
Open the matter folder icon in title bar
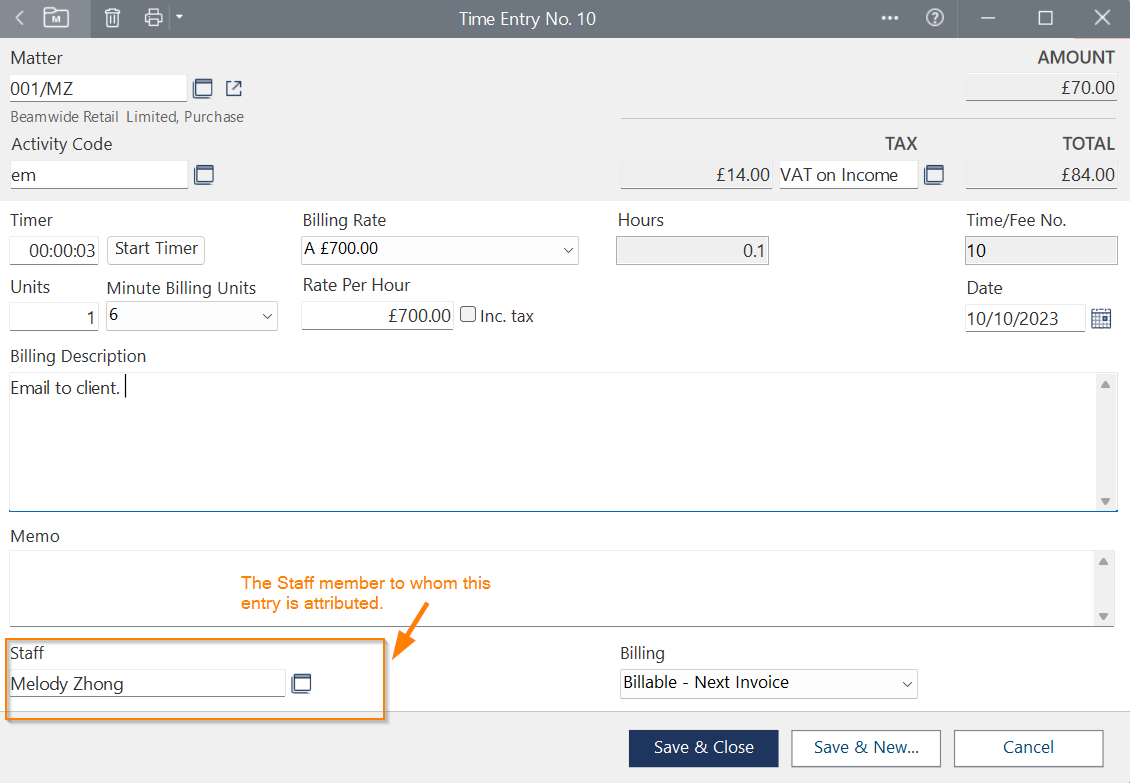click(x=56, y=18)
